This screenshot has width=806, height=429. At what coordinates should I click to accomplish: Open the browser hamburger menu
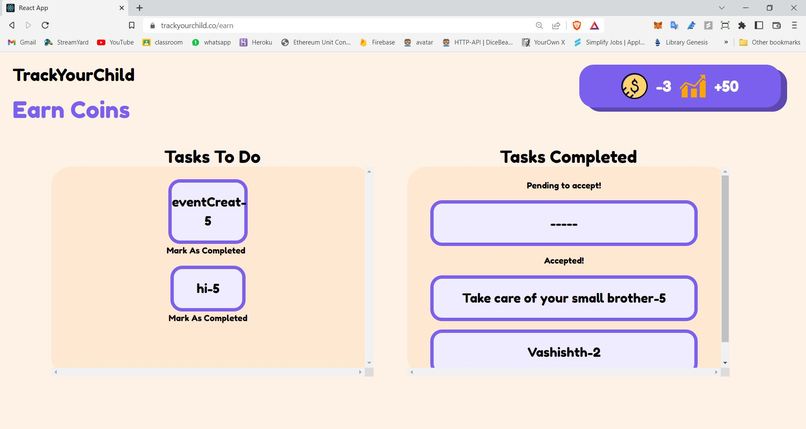pos(794,25)
